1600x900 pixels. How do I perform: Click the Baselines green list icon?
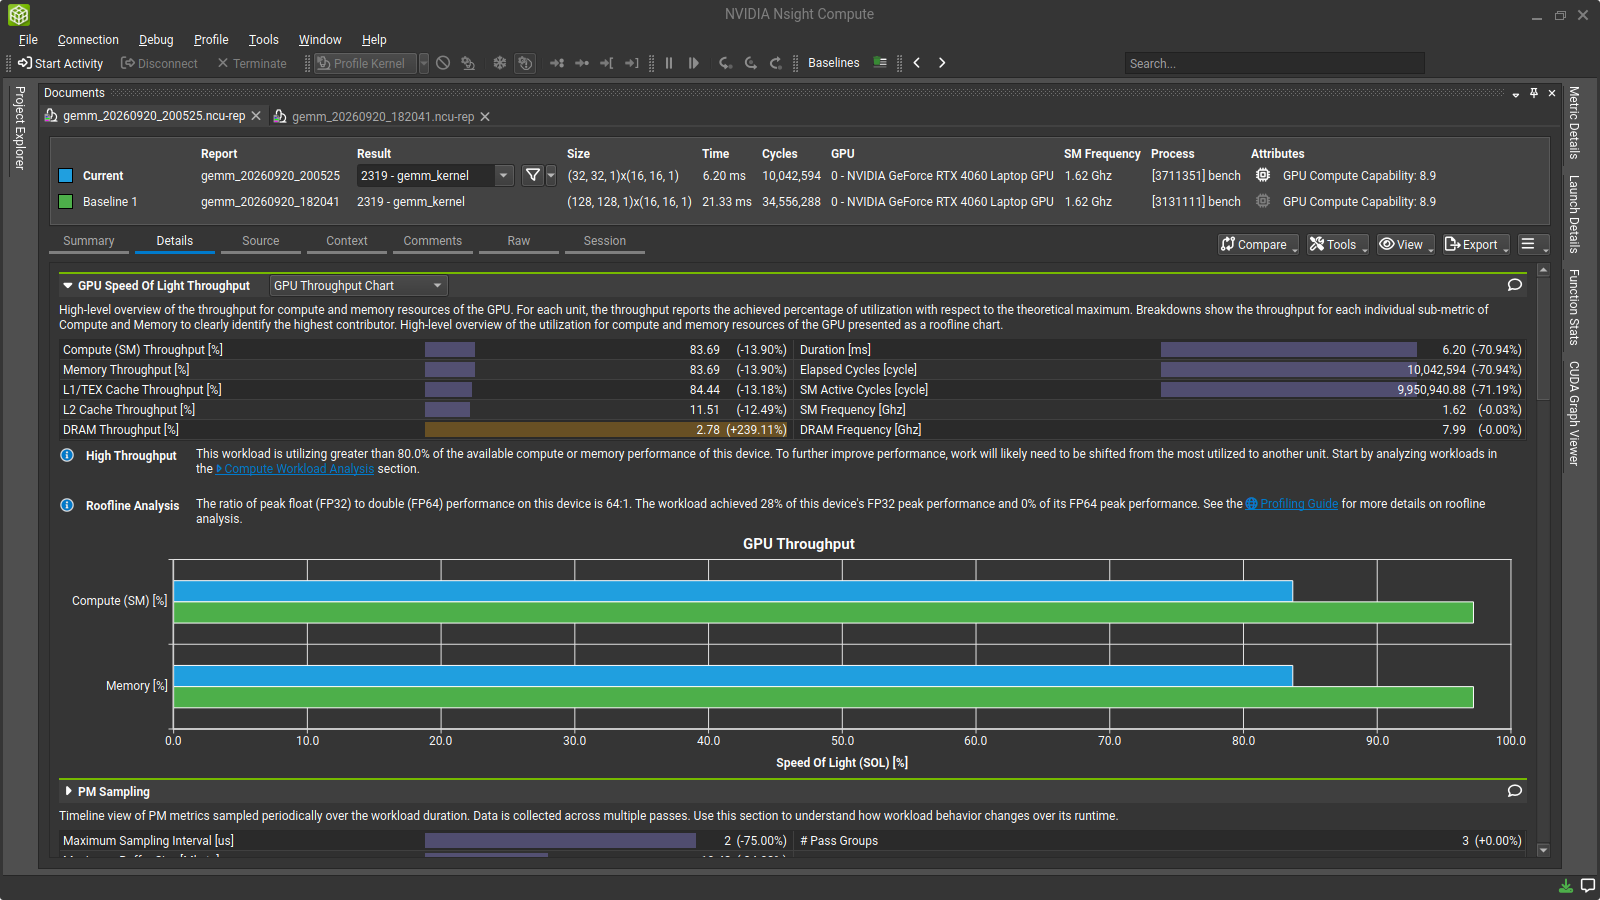tap(880, 62)
